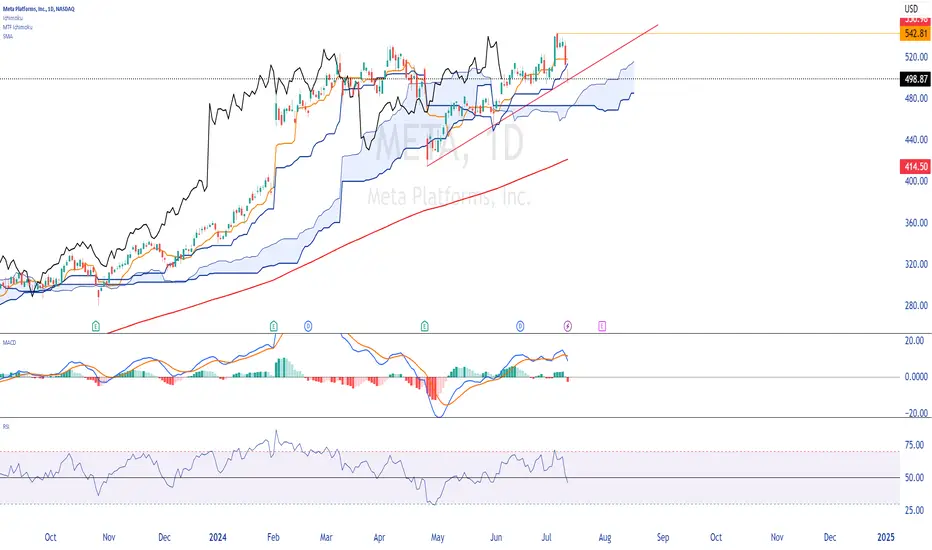Click the MACD 20.00 scale value
The height and width of the screenshot is (550, 932).
tap(914, 341)
